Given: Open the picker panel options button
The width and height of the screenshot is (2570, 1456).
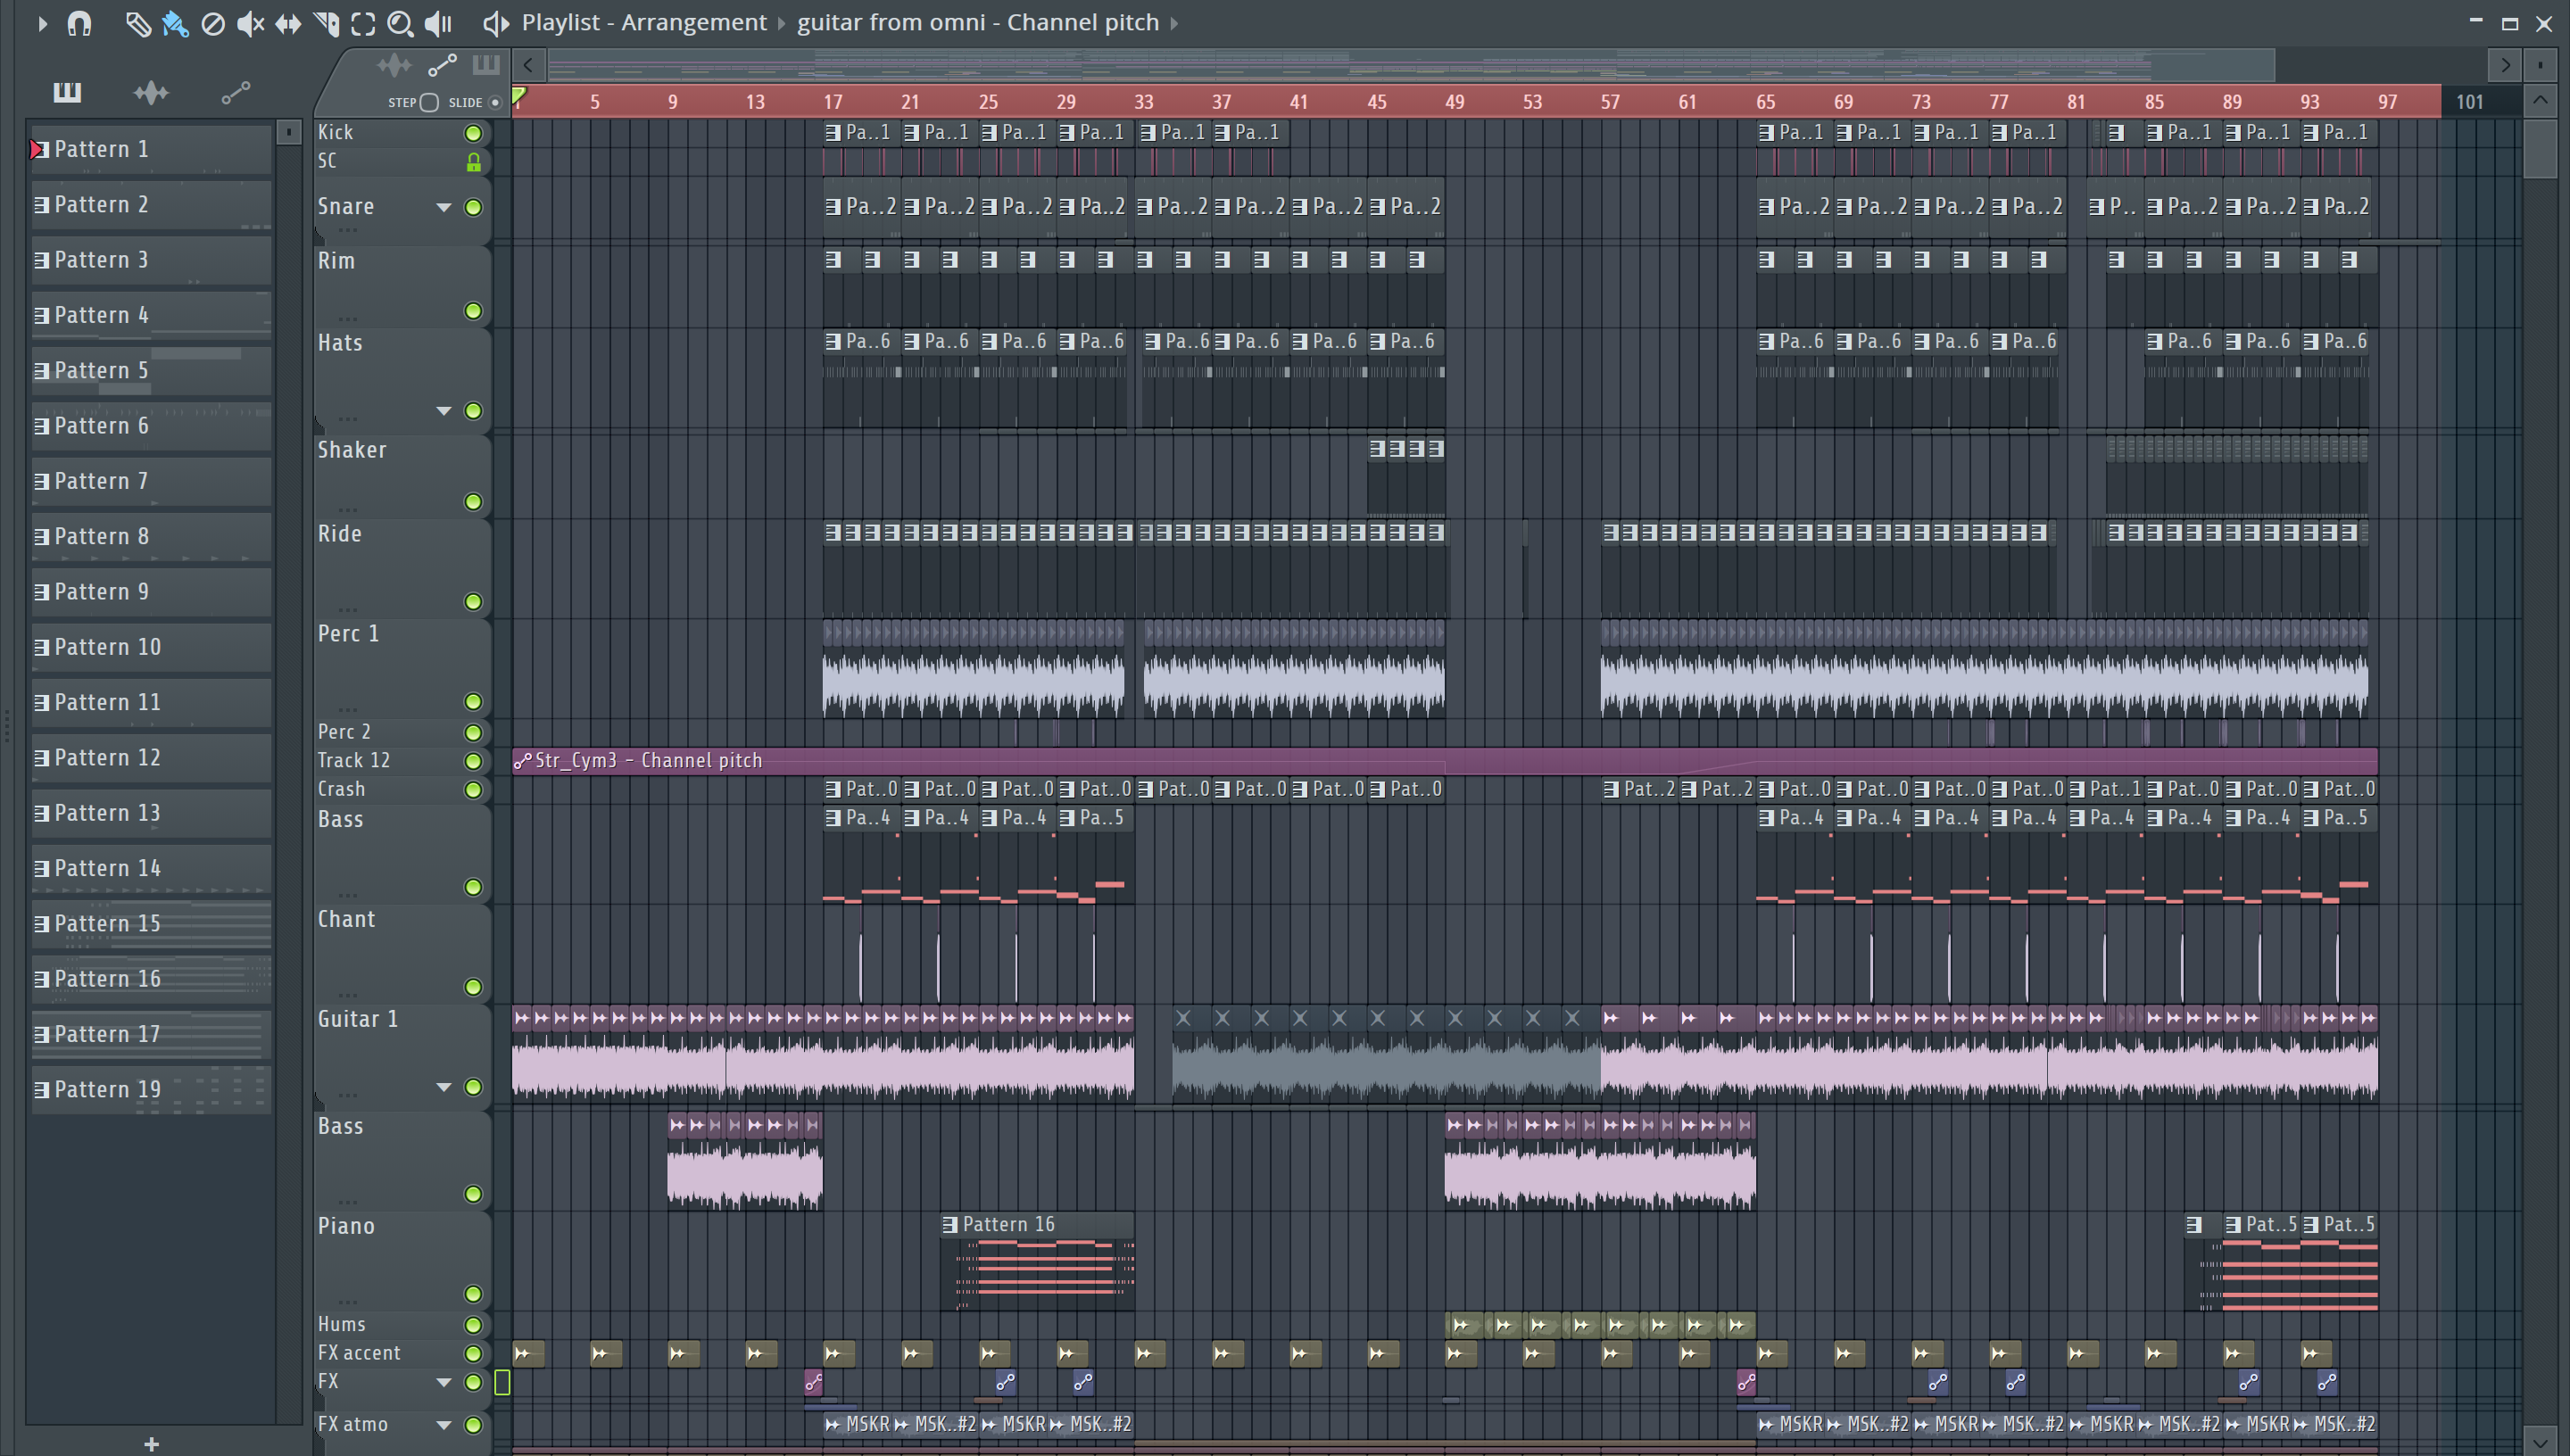Looking at the screenshot, I should (x=289, y=132).
